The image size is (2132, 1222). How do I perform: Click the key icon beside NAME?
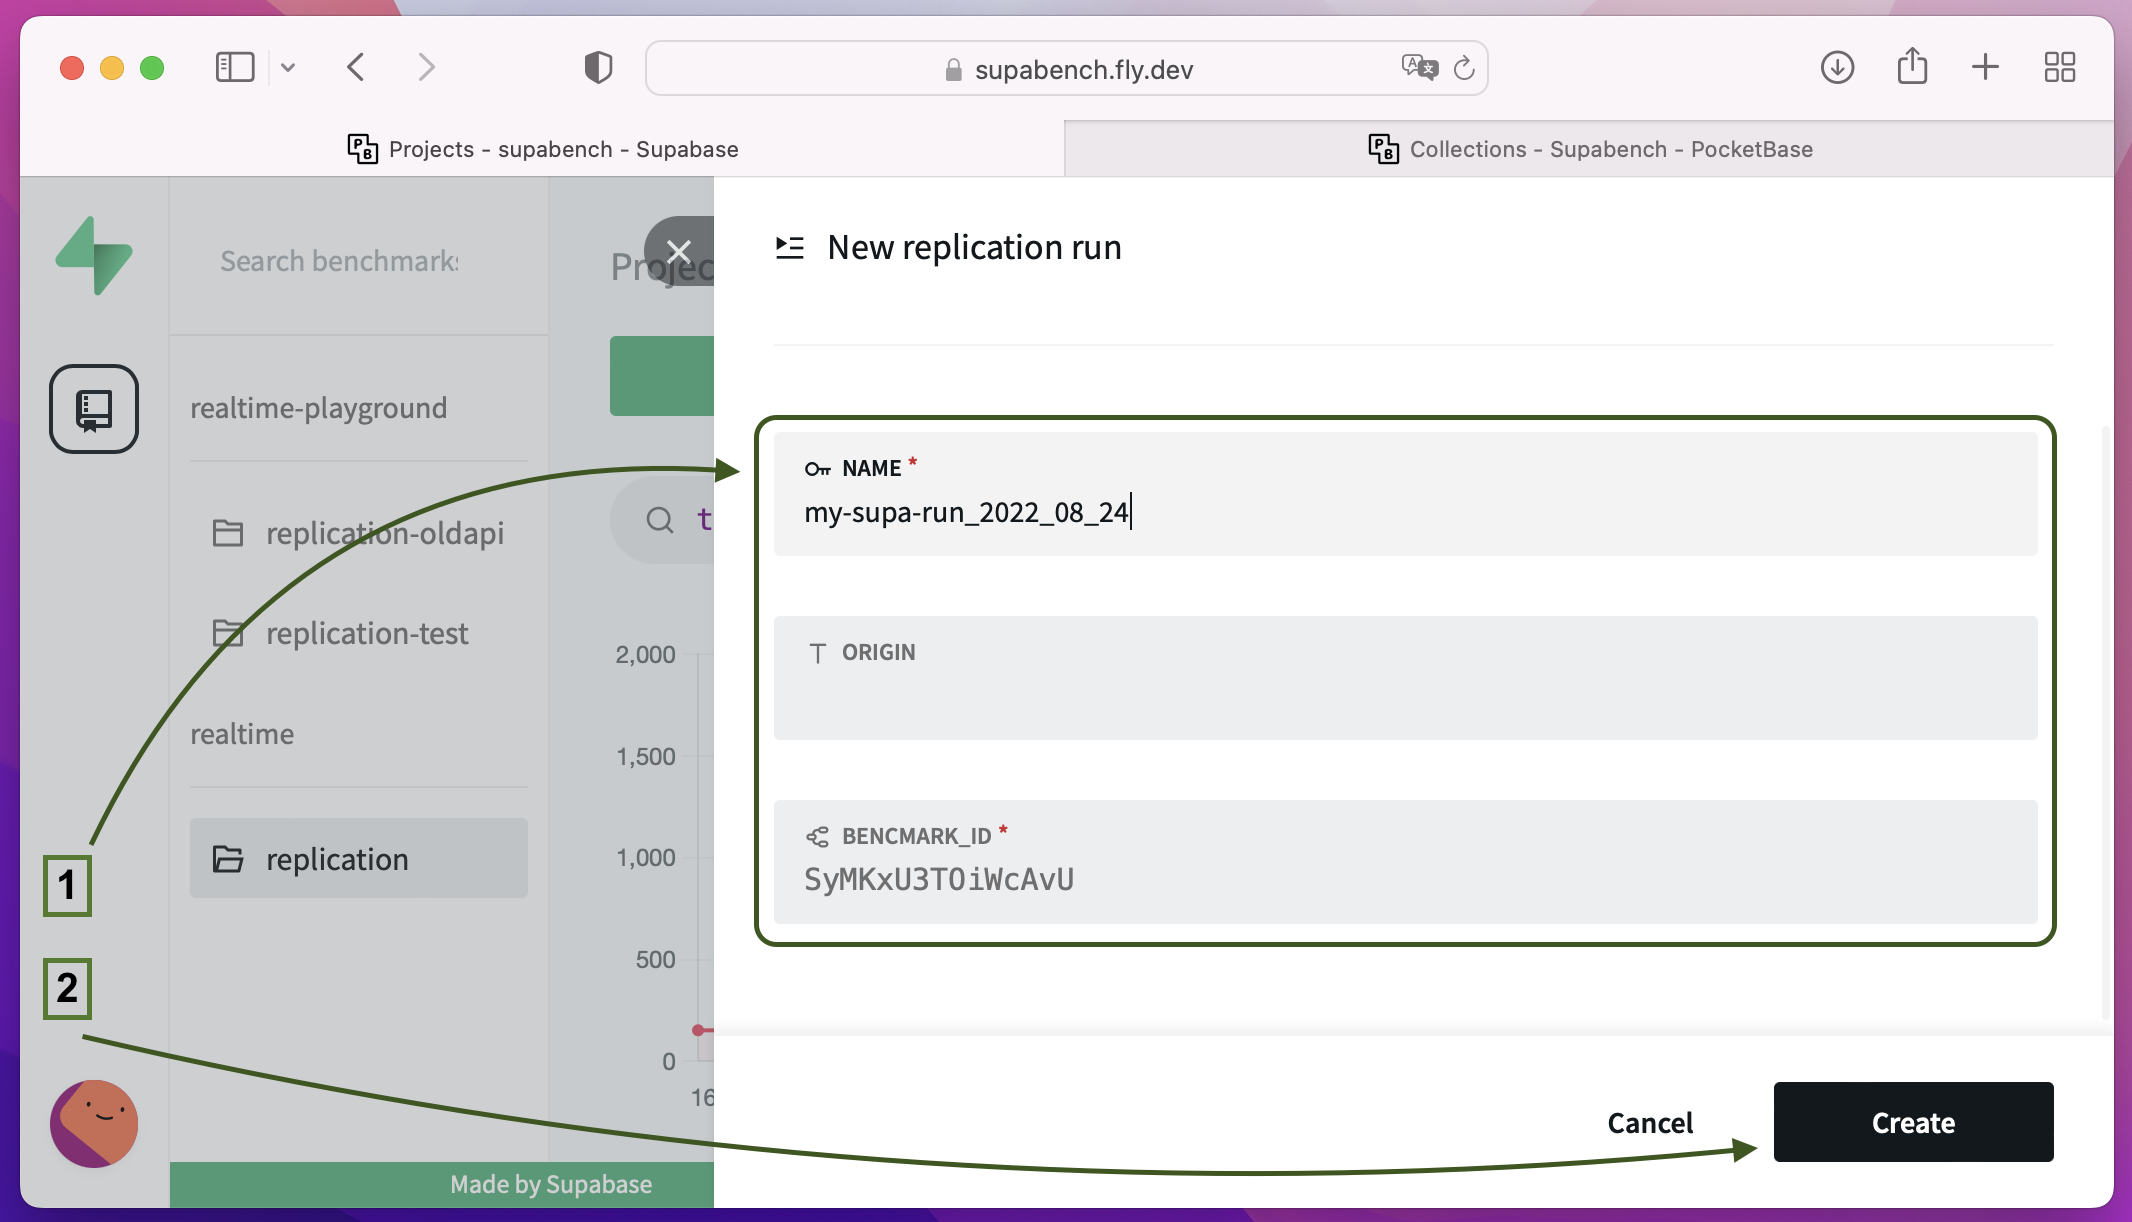(x=818, y=469)
